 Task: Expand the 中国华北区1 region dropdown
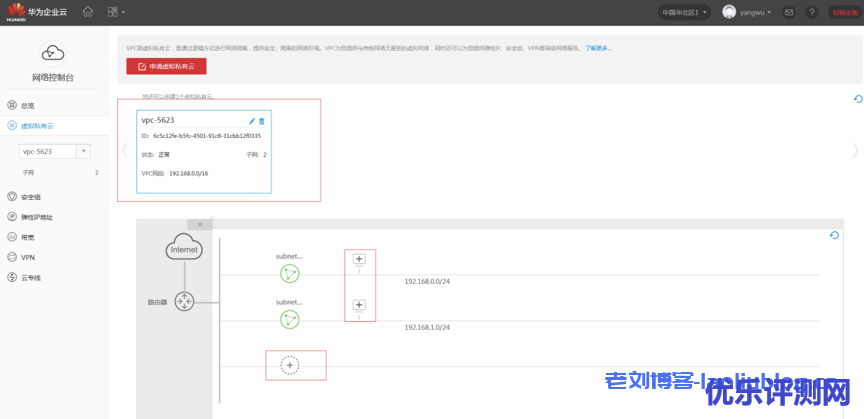pos(684,12)
